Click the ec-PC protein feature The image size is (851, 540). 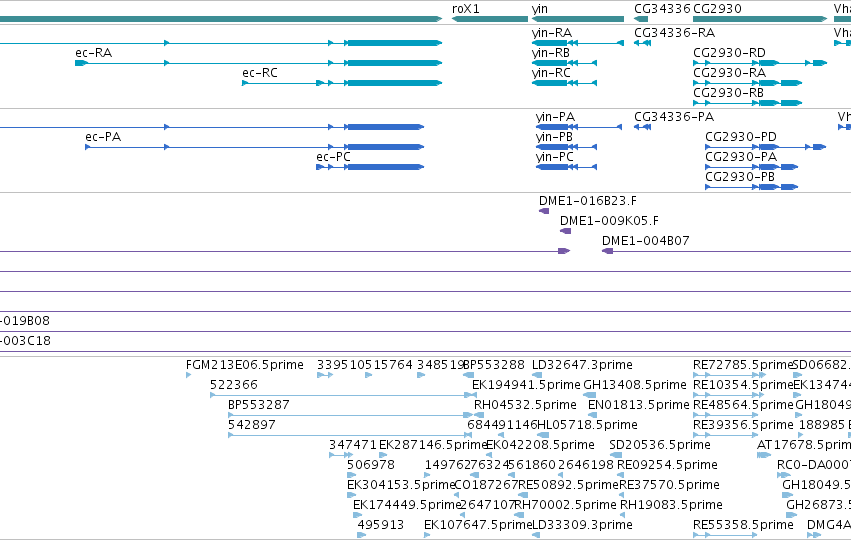tap(370, 167)
